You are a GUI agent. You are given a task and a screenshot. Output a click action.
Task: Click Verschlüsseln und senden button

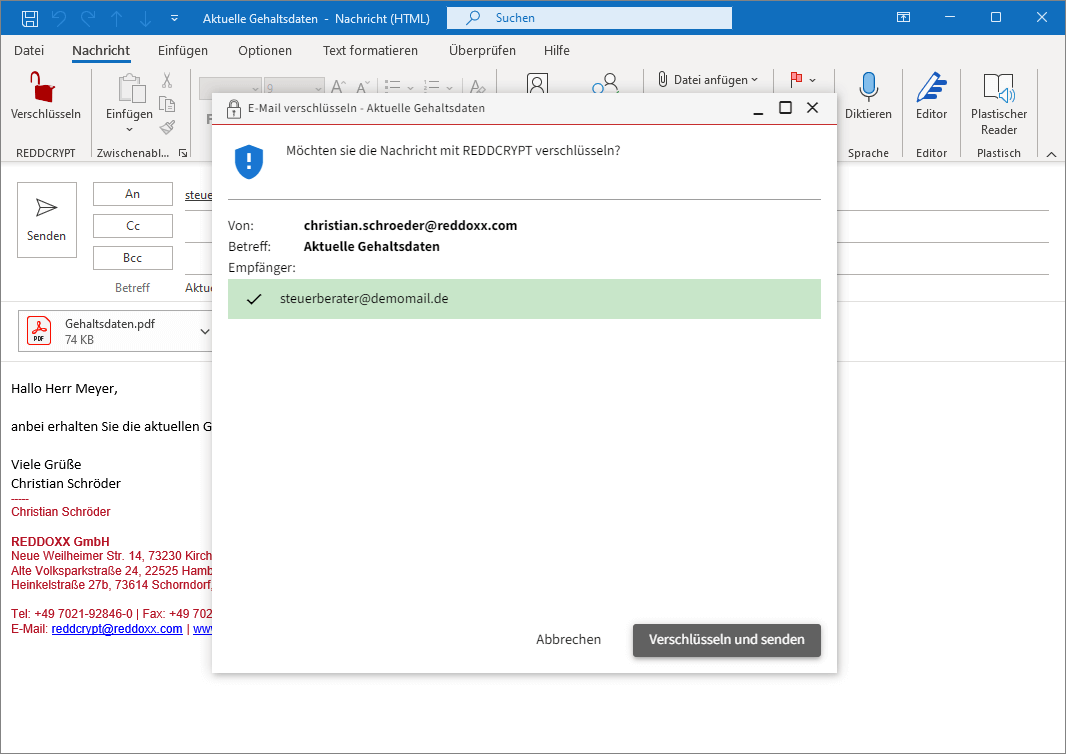[727, 640]
